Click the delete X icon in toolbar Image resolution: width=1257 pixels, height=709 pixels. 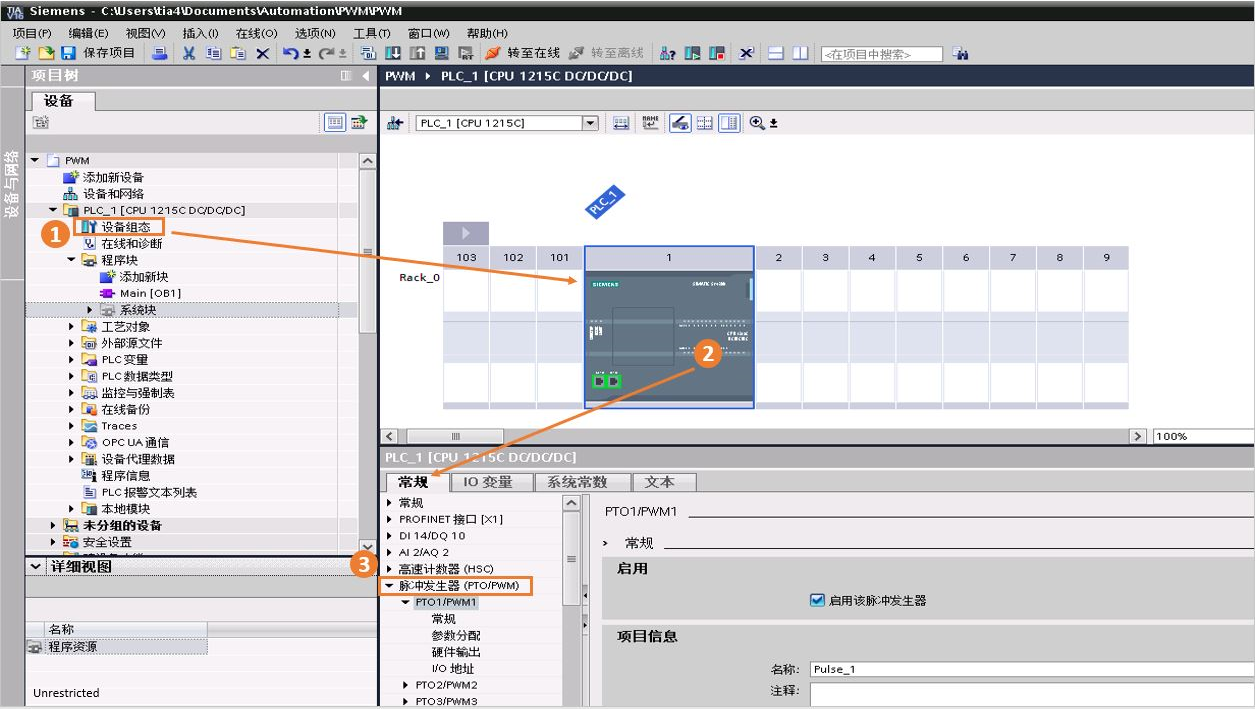click(262, 53)
